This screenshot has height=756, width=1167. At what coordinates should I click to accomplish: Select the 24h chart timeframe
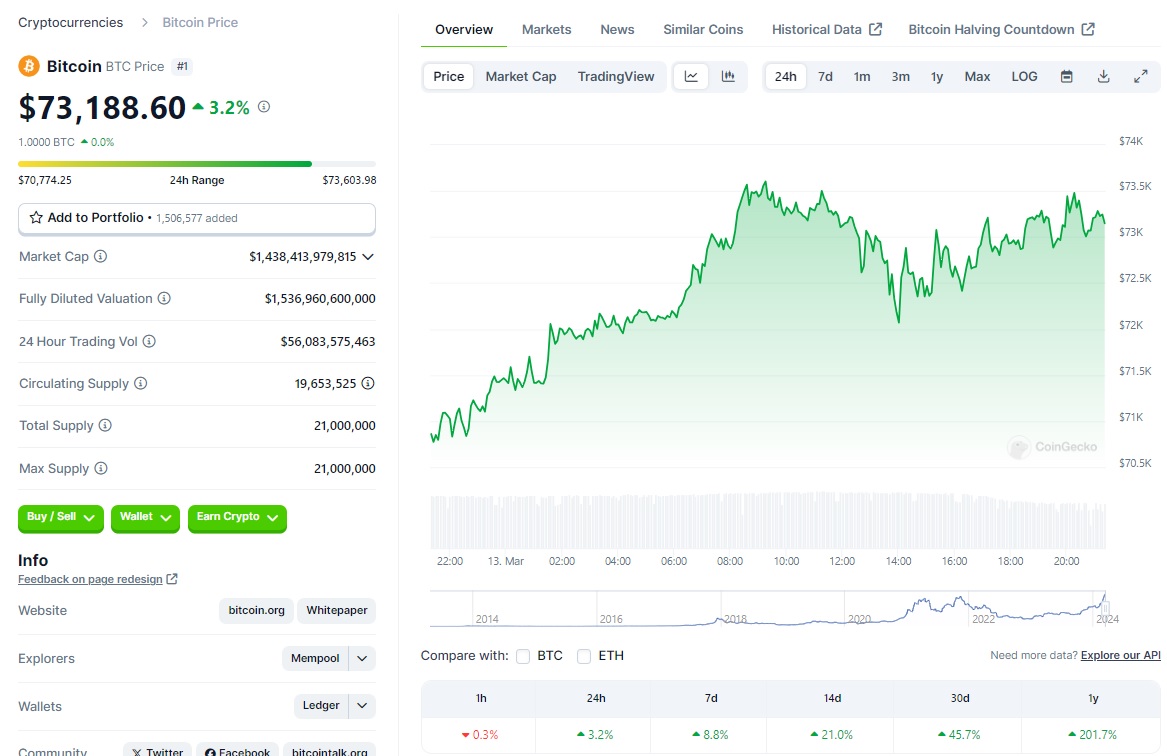pos(786,77)
